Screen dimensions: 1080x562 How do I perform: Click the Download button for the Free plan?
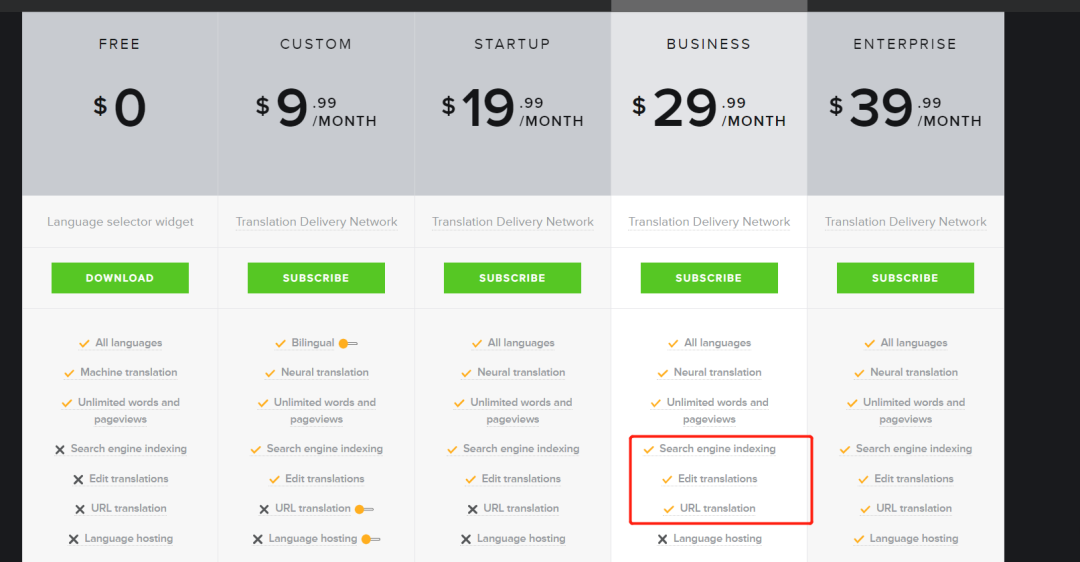(x=120, y=278)
